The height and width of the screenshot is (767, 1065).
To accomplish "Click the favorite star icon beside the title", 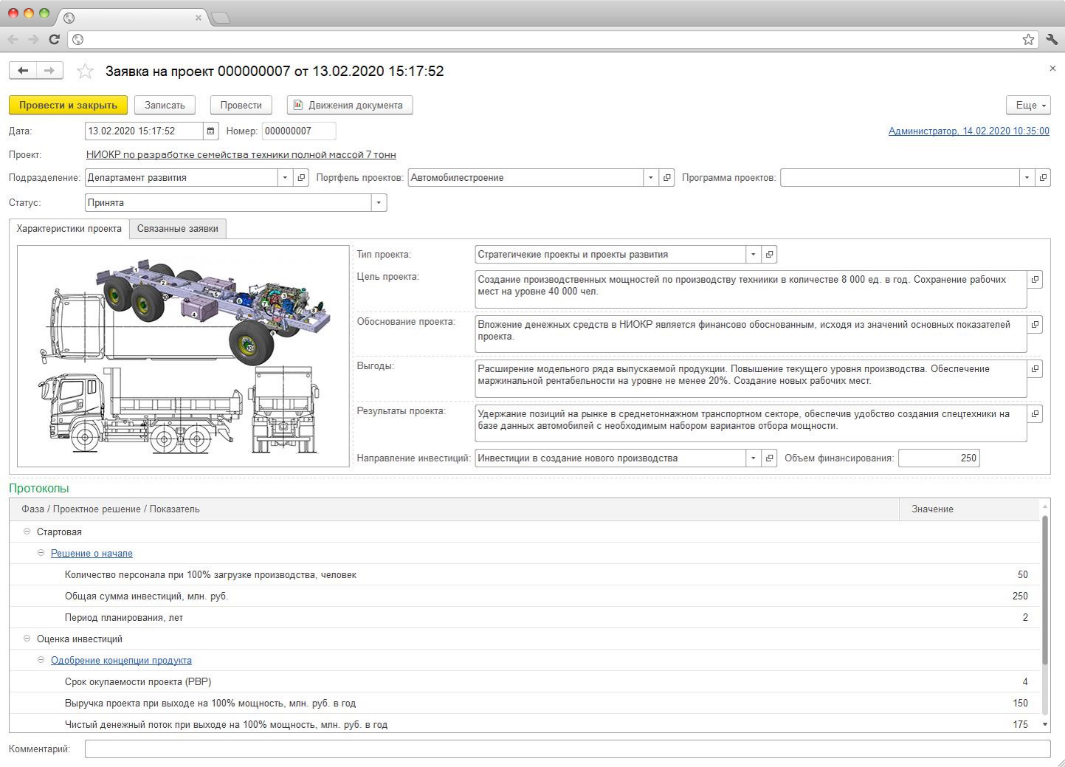I will [86, 72].
